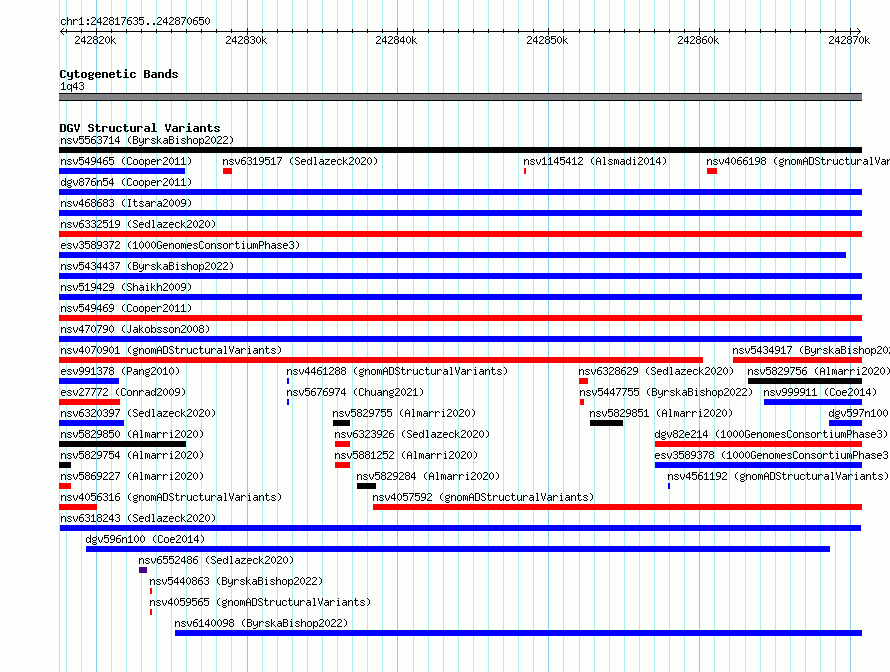Viewport: 890px width, 672px height.
Task: Select the nsv468683 (Itsara2009) label
Action: pos(126,203)
